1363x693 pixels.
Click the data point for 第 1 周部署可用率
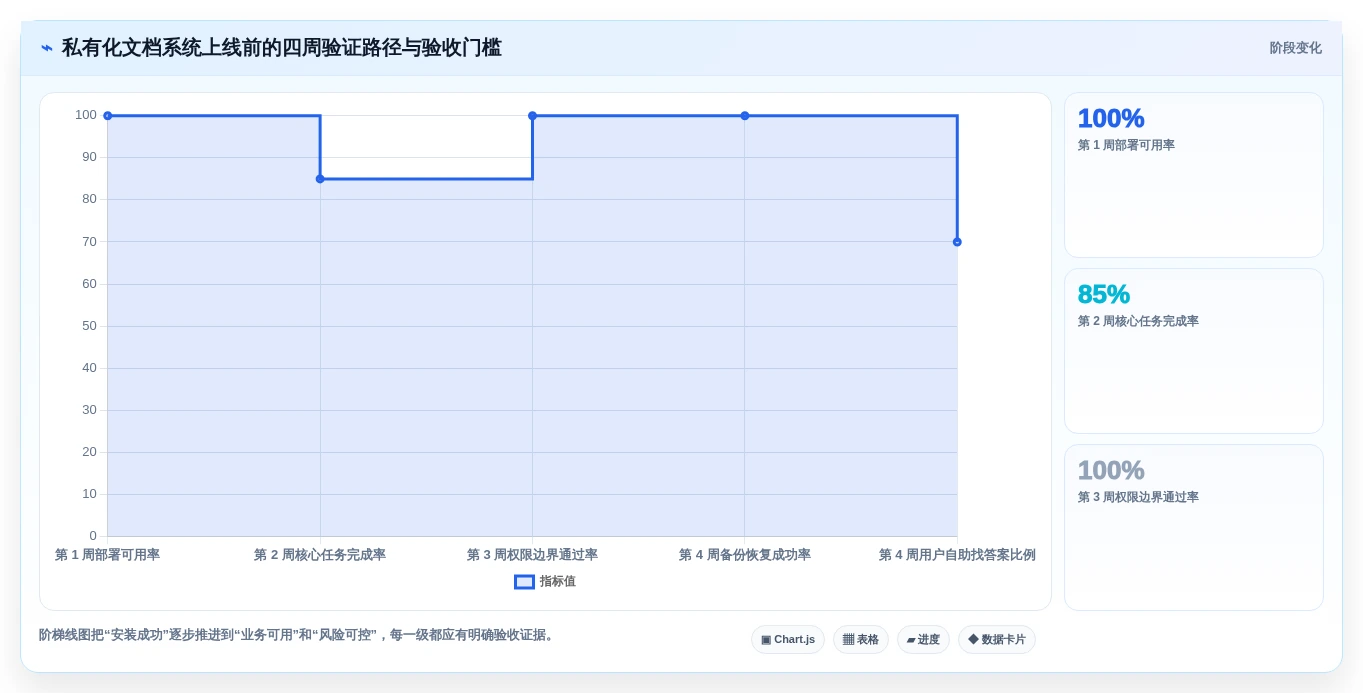coord(108,116)
